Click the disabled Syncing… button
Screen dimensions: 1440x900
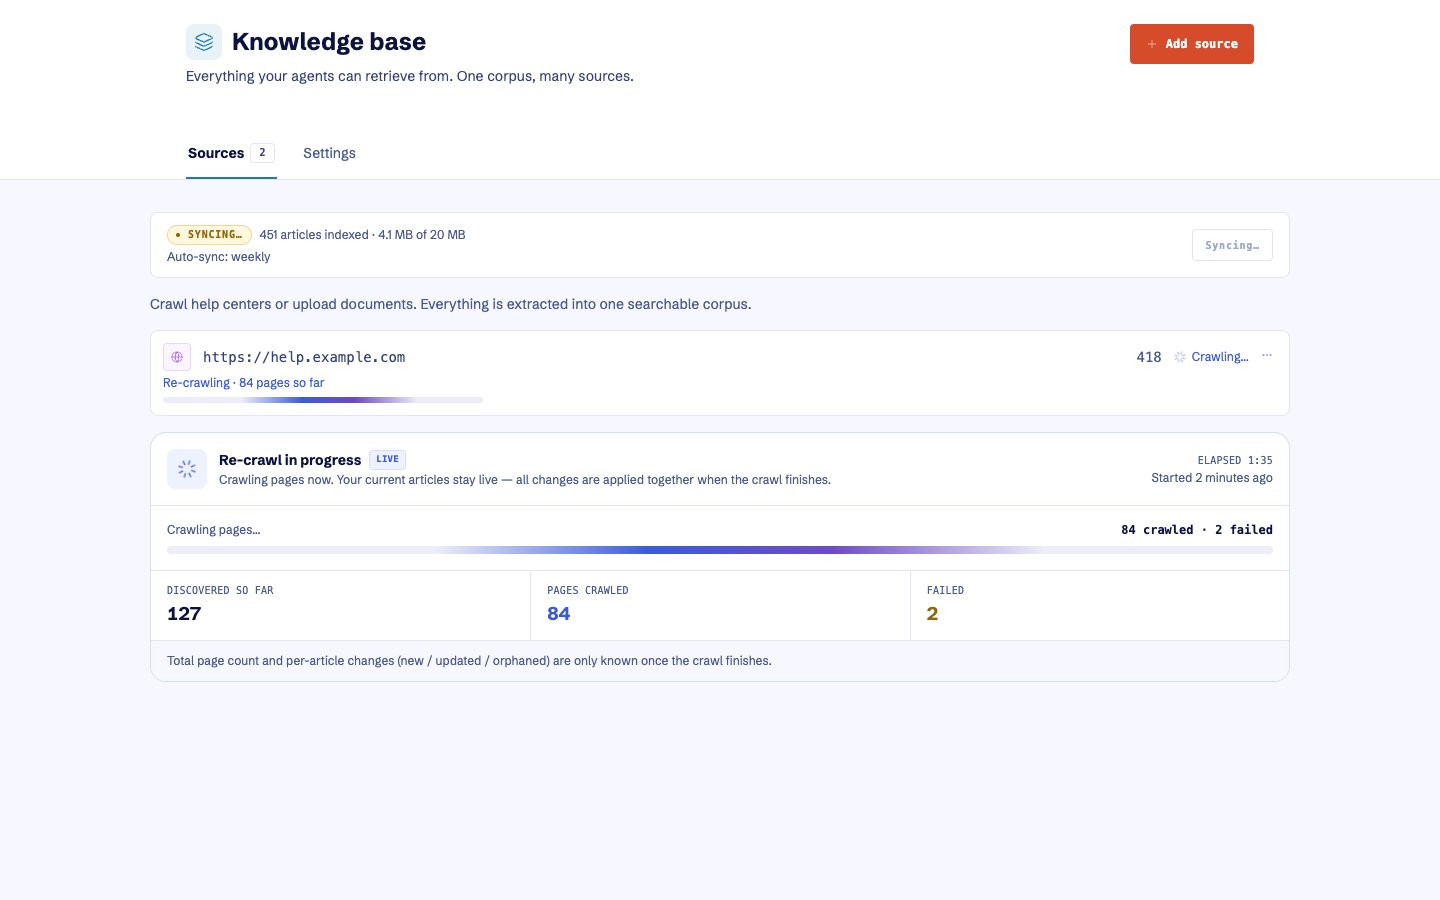1232,245
